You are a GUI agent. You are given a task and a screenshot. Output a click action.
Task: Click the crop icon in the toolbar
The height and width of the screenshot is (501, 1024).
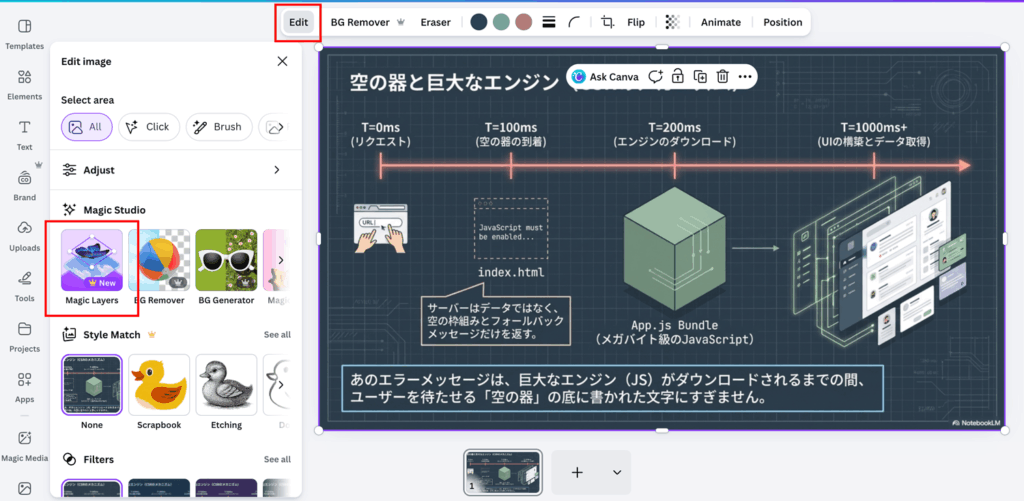(607, 22)
